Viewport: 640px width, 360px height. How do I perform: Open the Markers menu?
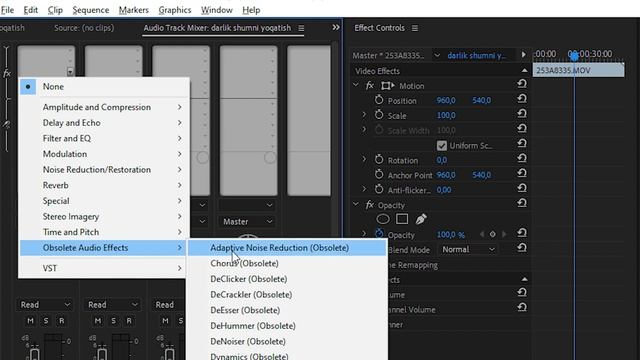point(133,10)
